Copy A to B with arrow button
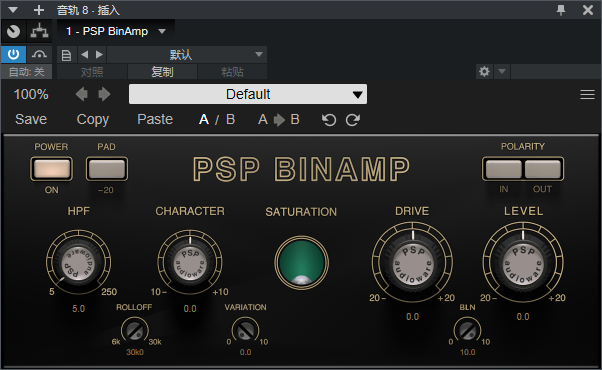This screenshot has height=370, width=602. tap(279, 120)
